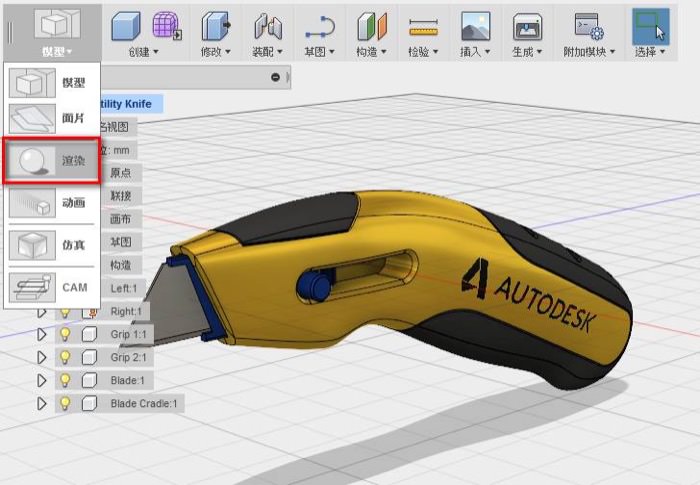Choose 面片 workspace in the dropdown list
This screenshot has width=700, height=485.
(x=52, y=118)
